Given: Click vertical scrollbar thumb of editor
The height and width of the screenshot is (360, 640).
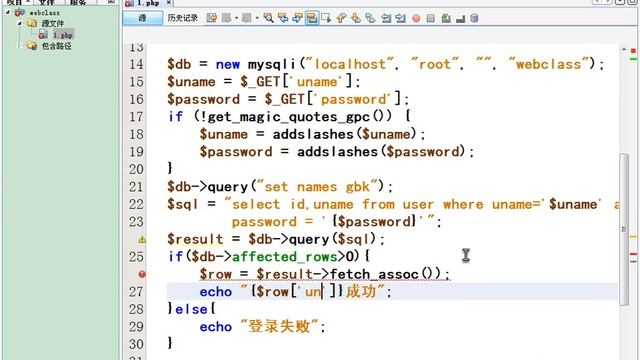Looking at the screenshot, I should (x=624, y=229).
